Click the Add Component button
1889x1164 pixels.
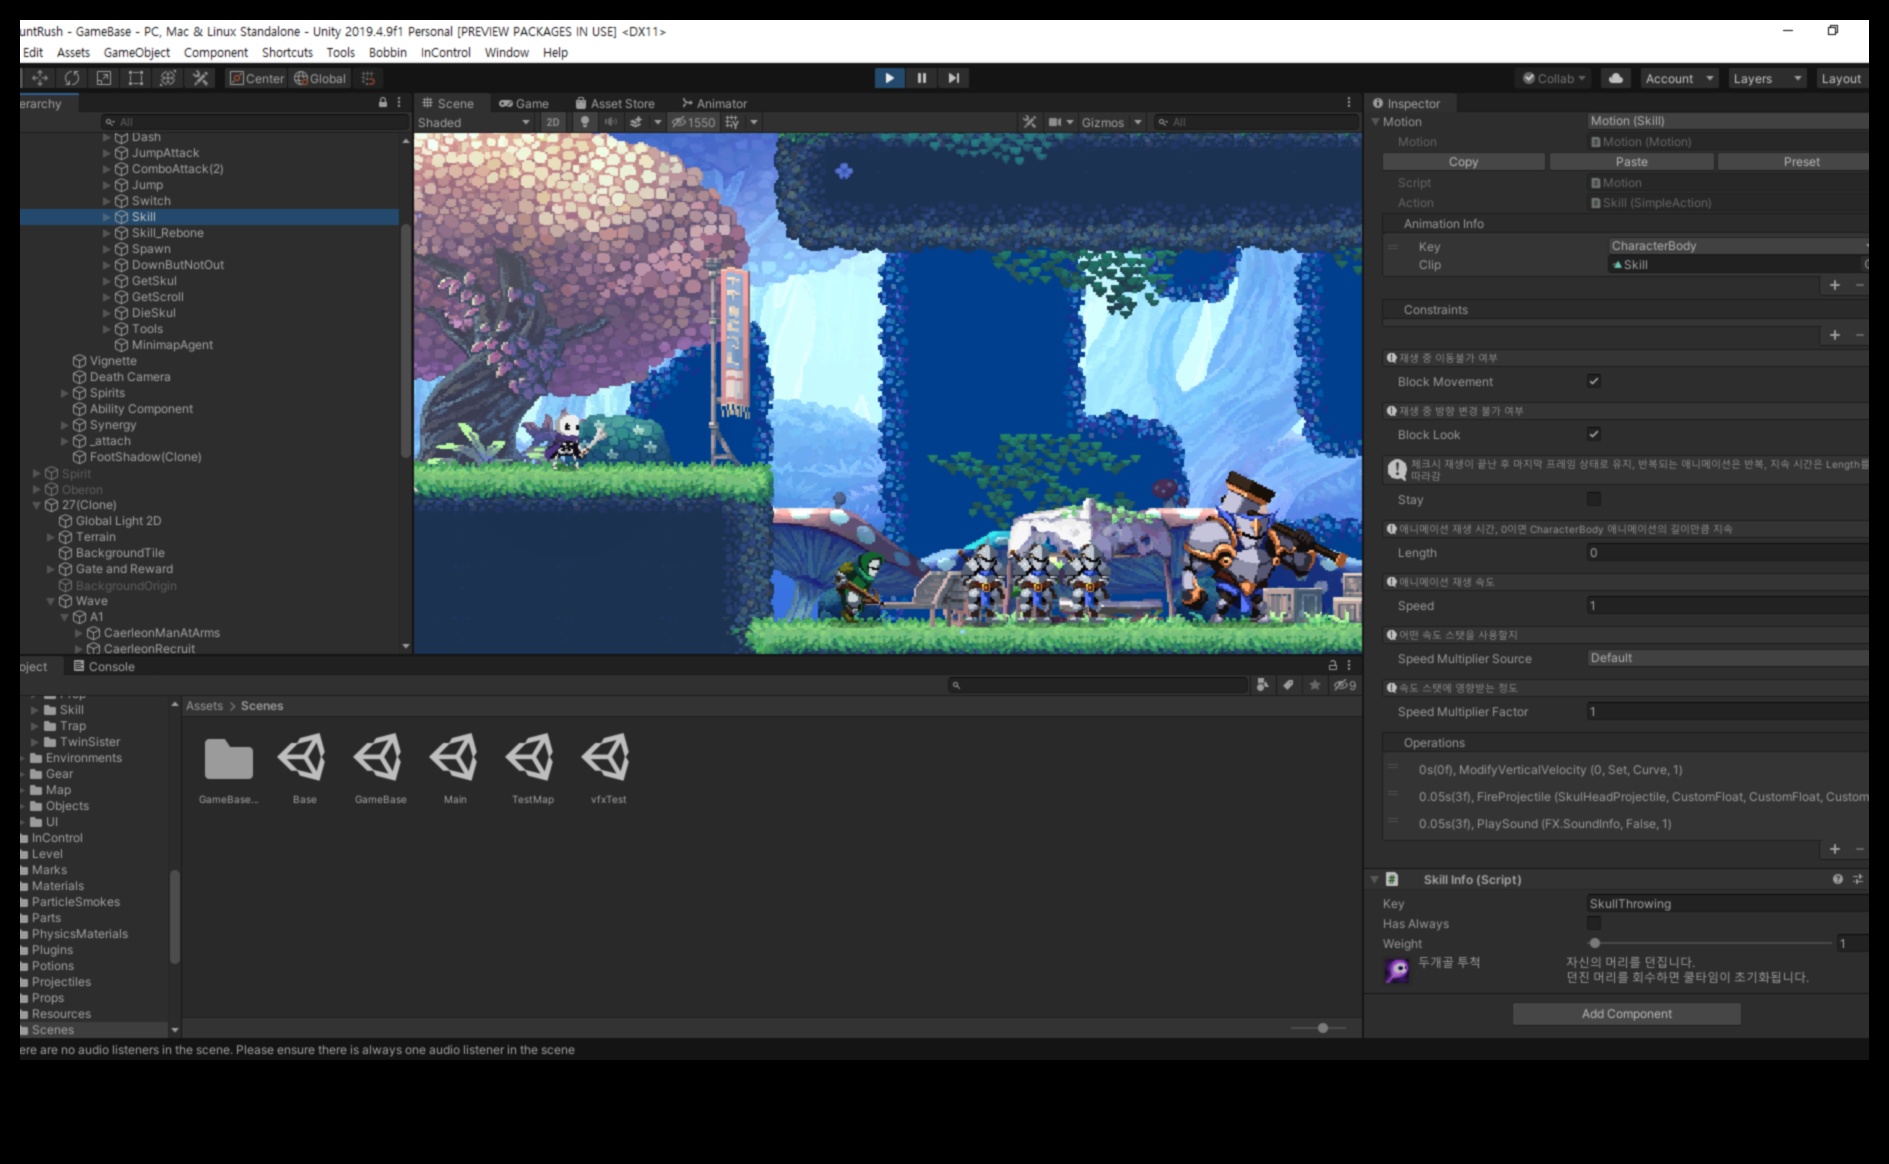[1626, 1014]
